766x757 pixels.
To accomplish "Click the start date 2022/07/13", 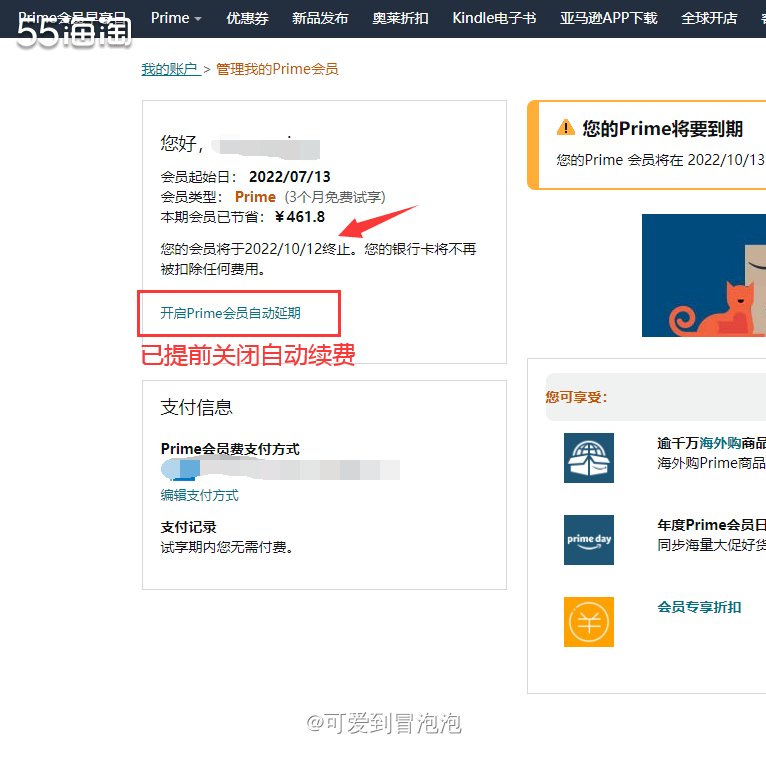I will tap(290, 176).
